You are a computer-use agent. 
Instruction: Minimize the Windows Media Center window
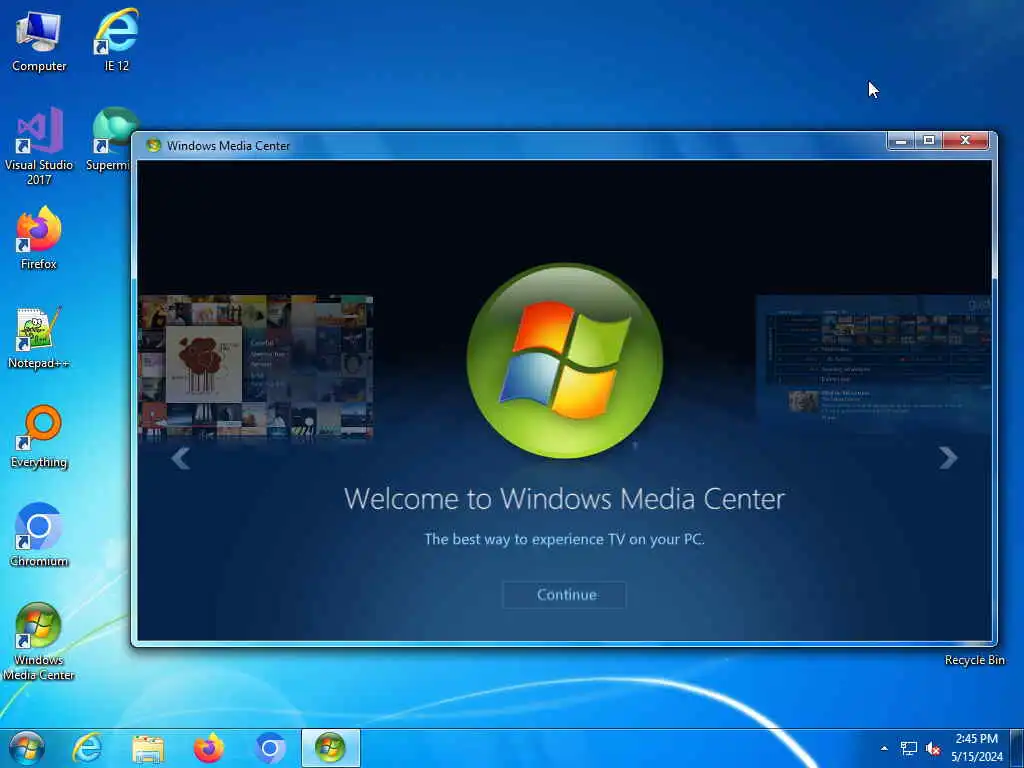(x=901, y=140)
